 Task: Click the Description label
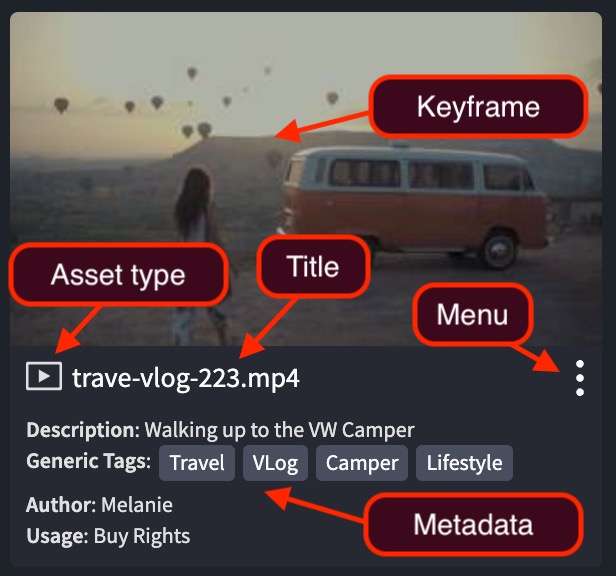click(x=83, y=430)
